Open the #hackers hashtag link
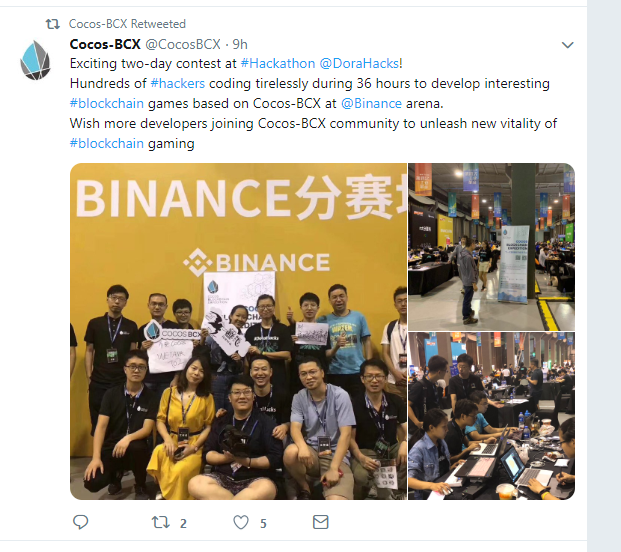This screenshot has height=552, width=621. click(177, 84)
